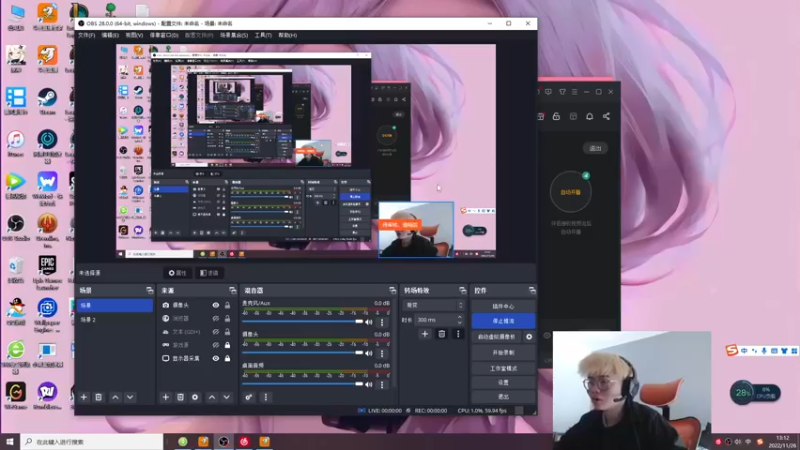This screenshot has width=800, height=450.
Task: Toggle lock for 摄像头 source
Action: (228, 305)
